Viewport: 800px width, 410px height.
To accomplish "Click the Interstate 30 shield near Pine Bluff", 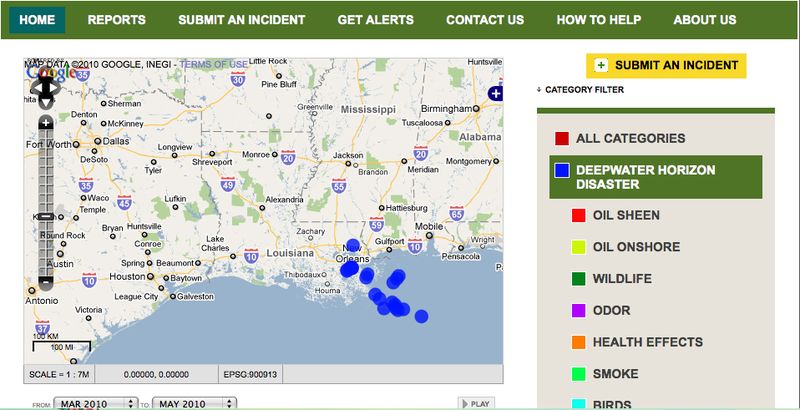I will [x=237, y=79].
